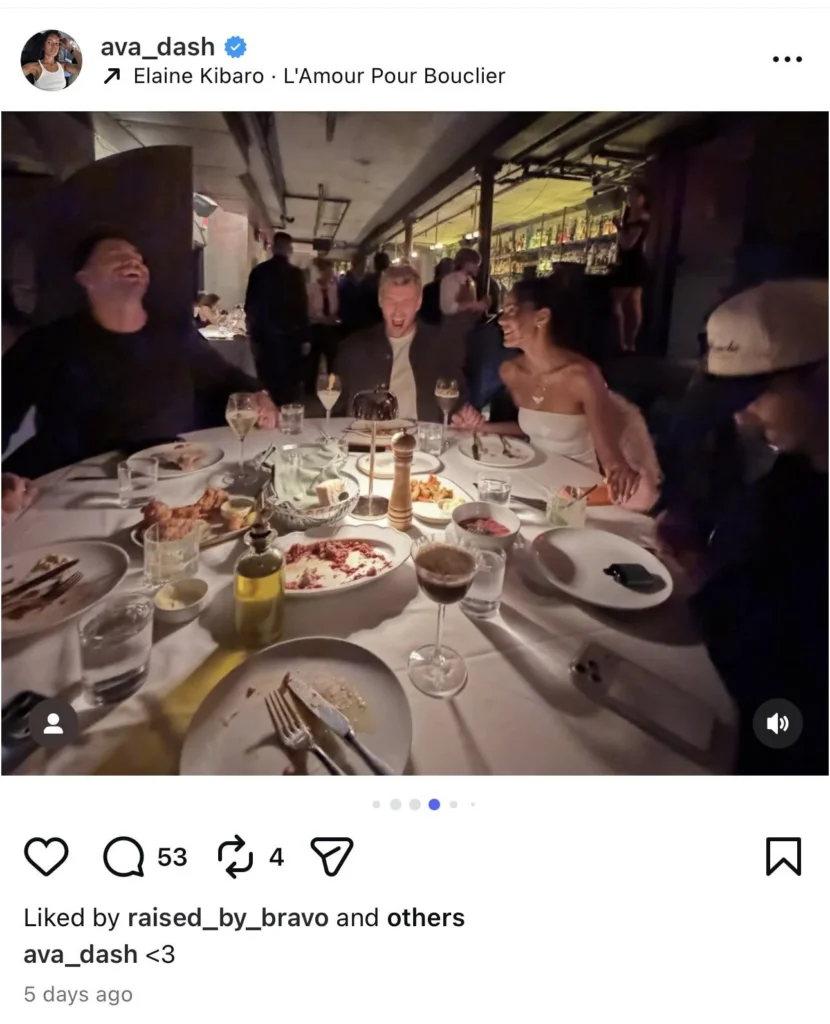Click the audio arrow icon beside Elaine Kibaro
The image size is (830, 1024).
click(113, 76)
